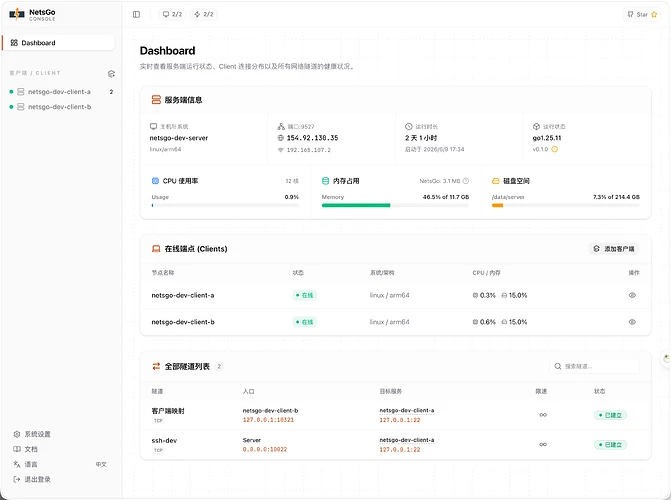Click the internal IP 192.168.107.2
Screen dimensions: 671x500
point(309,150)
